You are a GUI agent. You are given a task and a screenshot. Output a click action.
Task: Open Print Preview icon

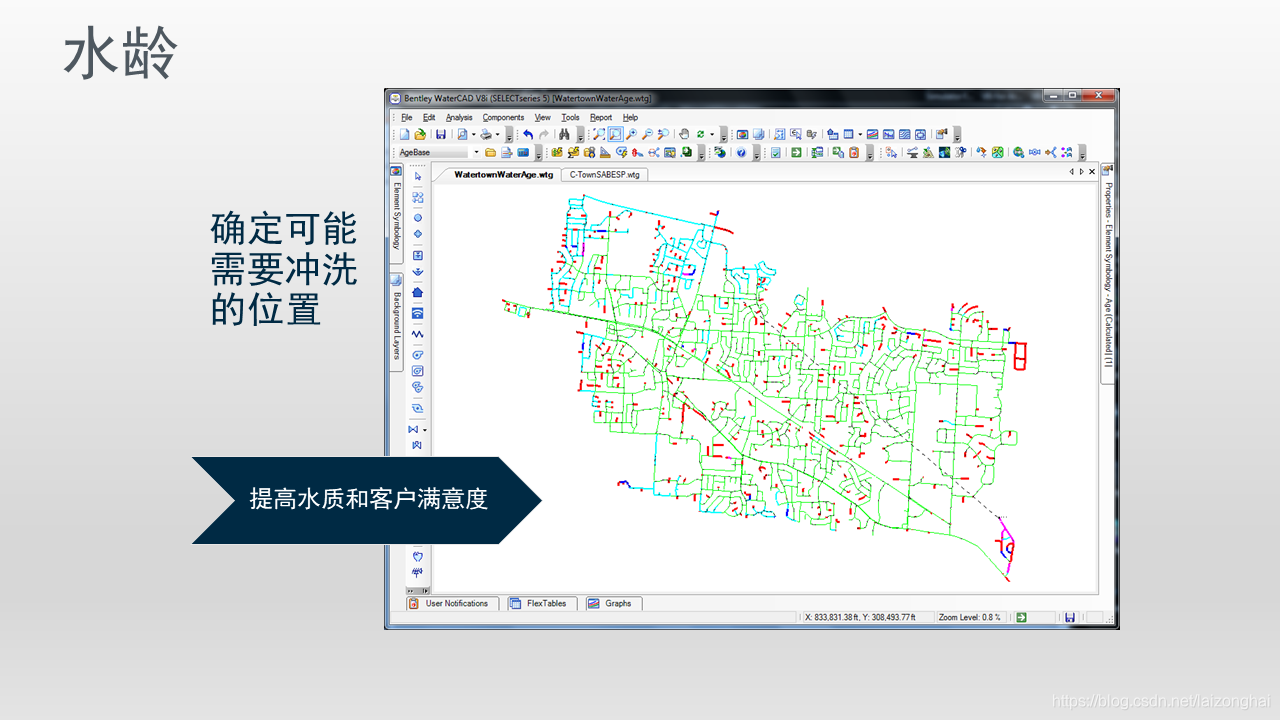(x=463, y=134)
